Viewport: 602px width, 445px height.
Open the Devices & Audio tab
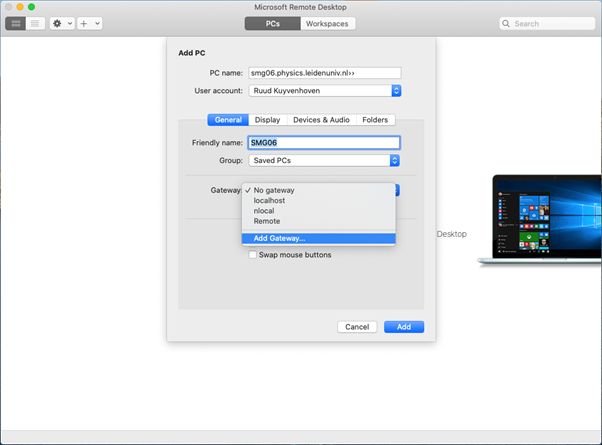[x=321, y=120]
